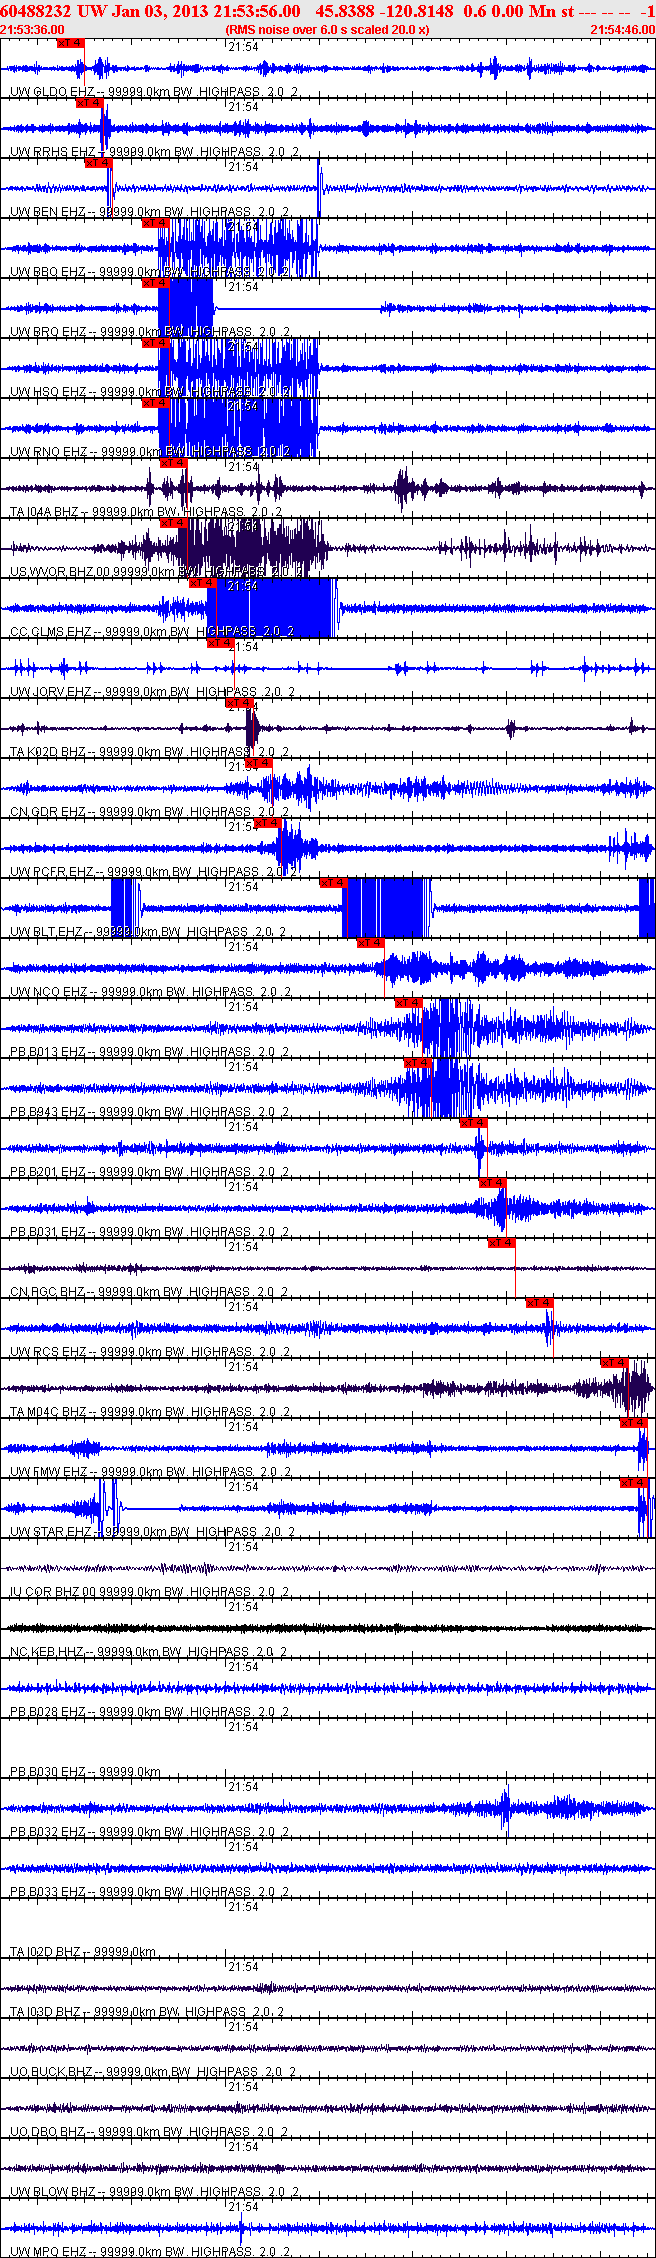Select the UW BBO EHZ station label
This screenshot has height=2258, width=656.
click(x=151, y=272)
